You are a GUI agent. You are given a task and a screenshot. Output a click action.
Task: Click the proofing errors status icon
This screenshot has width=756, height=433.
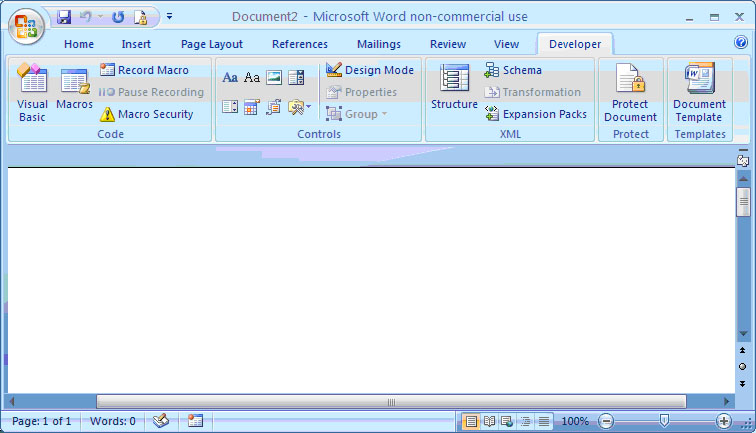[161, 421]
